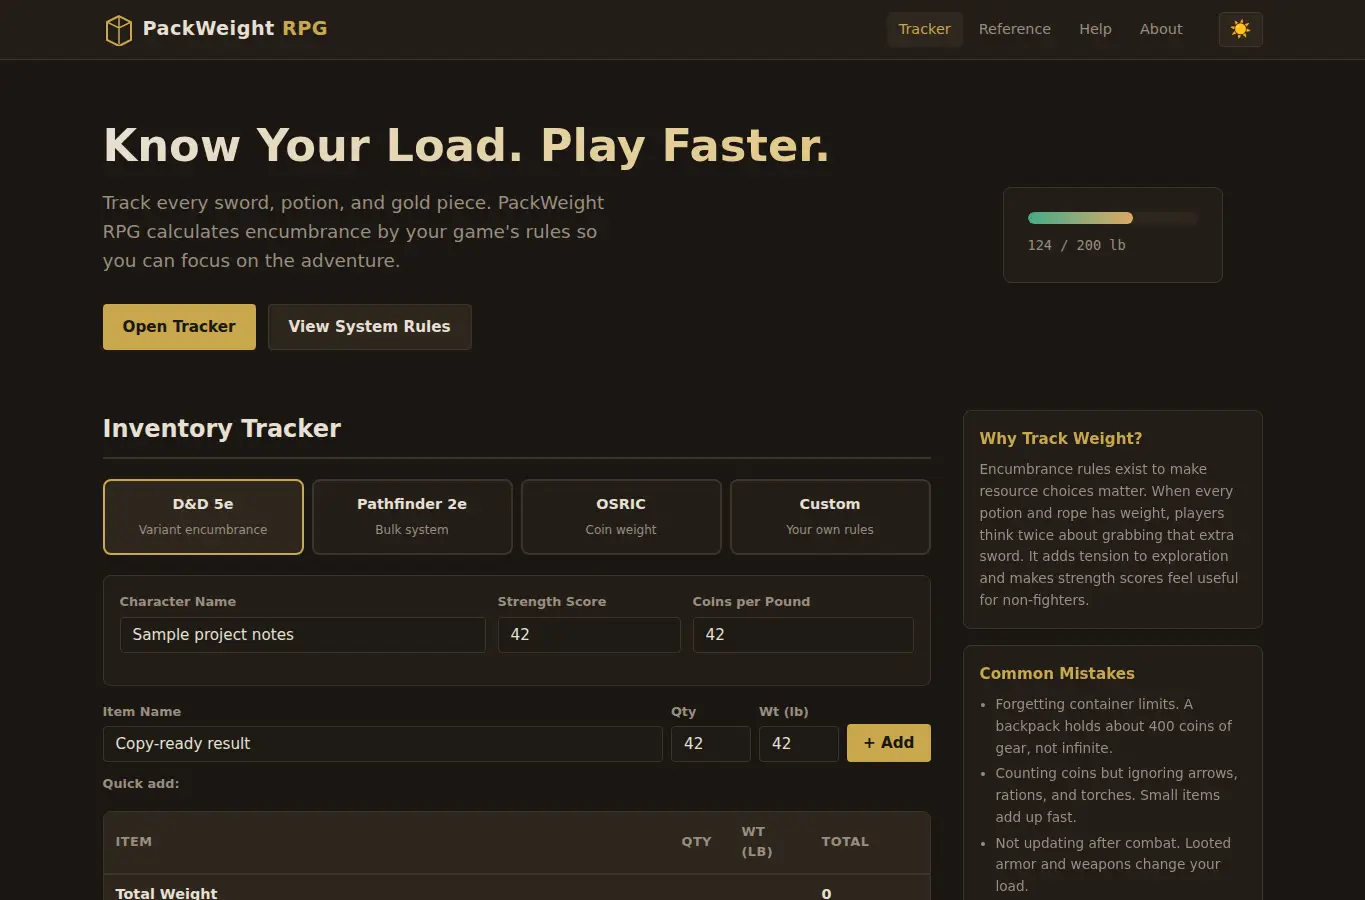This screenshot has height=900, width=1365.
Task: Click 'Counting coins but ignoring arrows' bullet
Action: pos(1116,795)
